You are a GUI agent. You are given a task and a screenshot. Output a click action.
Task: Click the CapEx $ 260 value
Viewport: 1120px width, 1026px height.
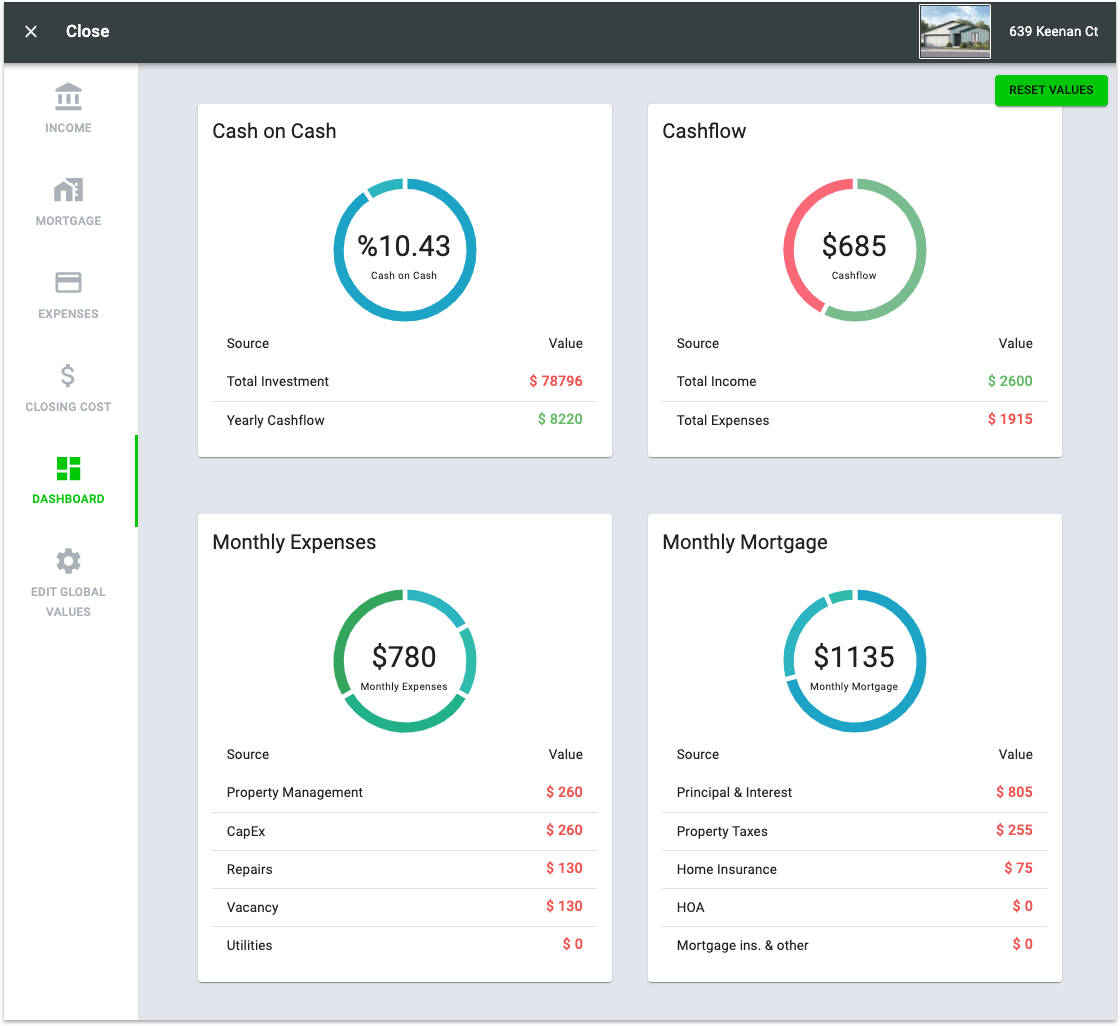coord(564,830)
